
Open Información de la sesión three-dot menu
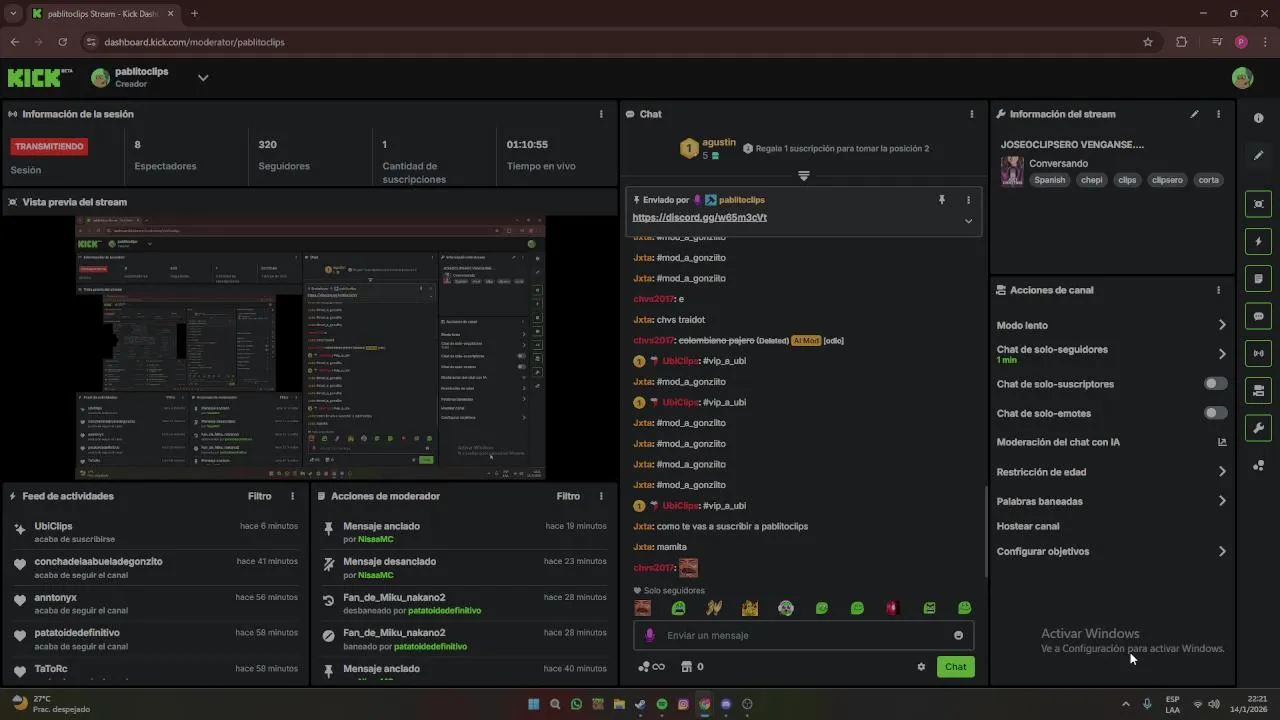point(601,114)
